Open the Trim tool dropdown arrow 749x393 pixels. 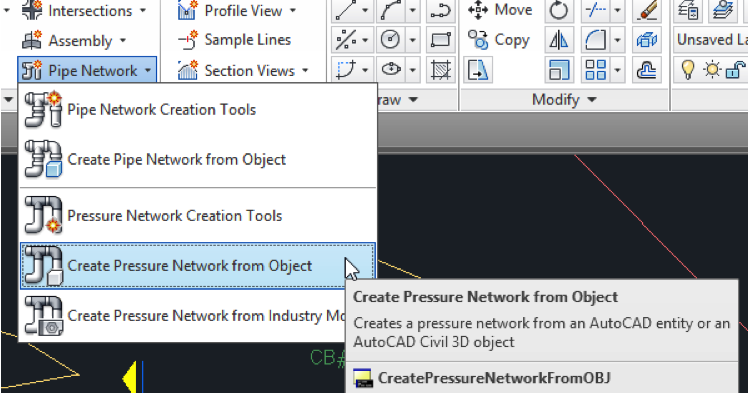pyautogui.click(x=617, y=11)
